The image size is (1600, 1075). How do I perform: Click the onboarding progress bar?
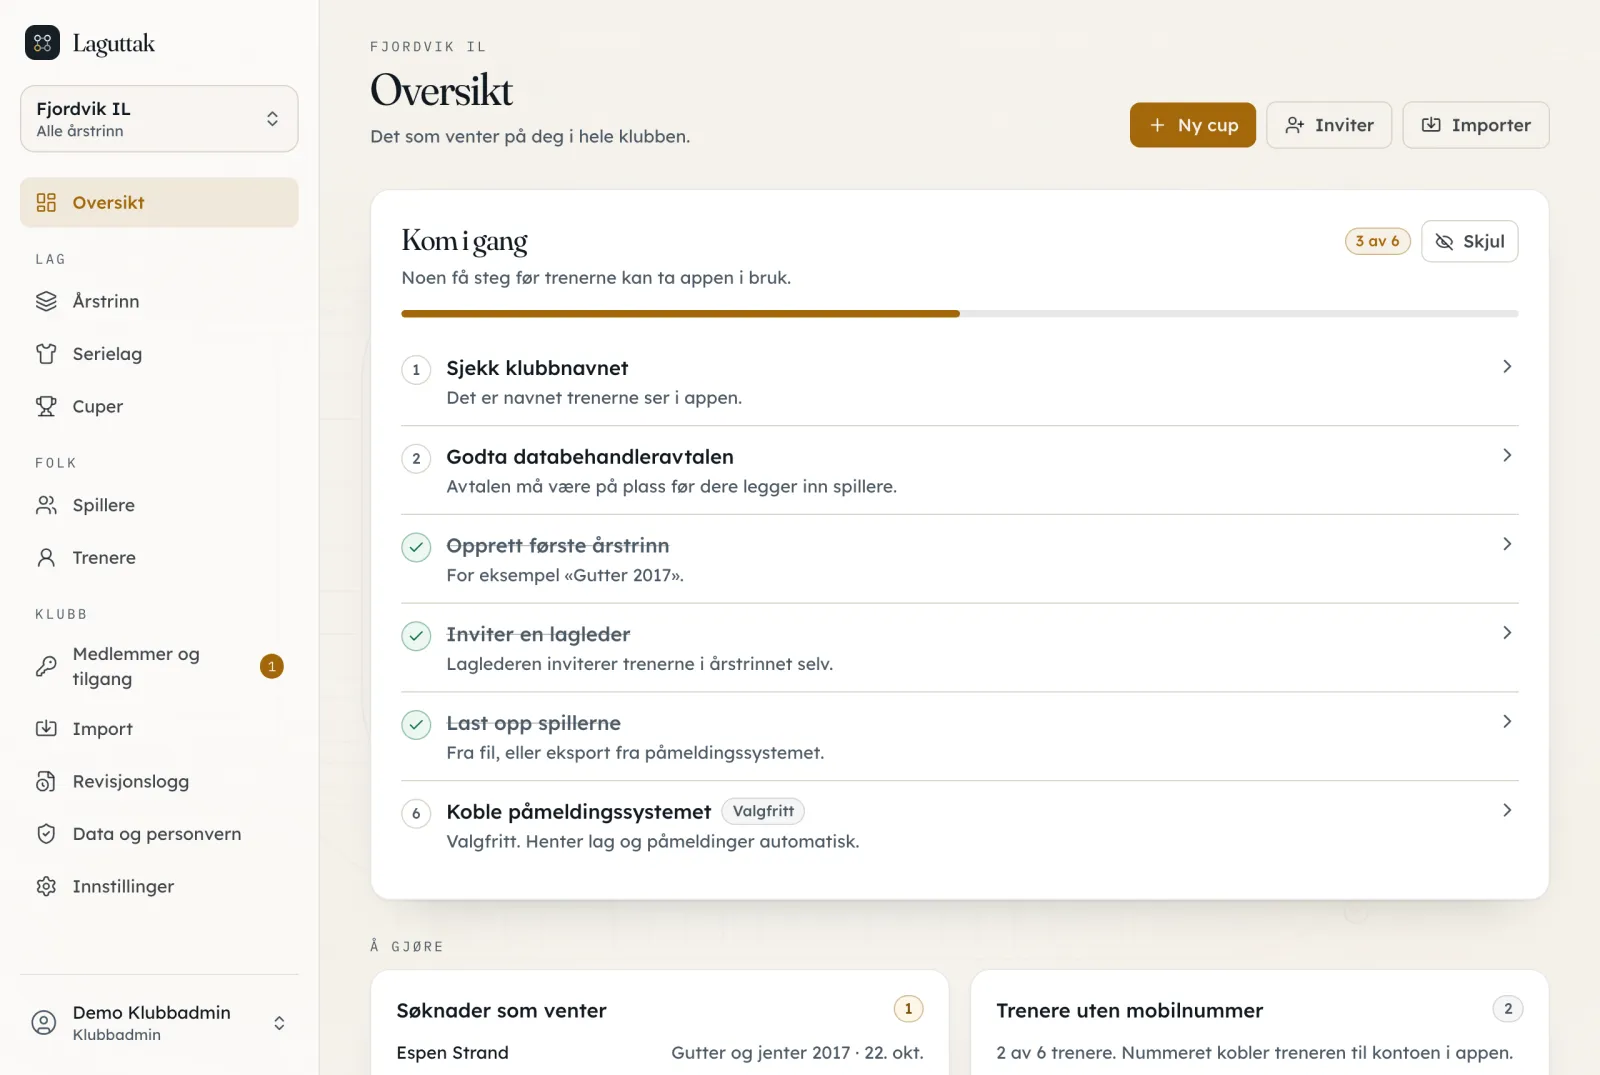coord(959,314)
